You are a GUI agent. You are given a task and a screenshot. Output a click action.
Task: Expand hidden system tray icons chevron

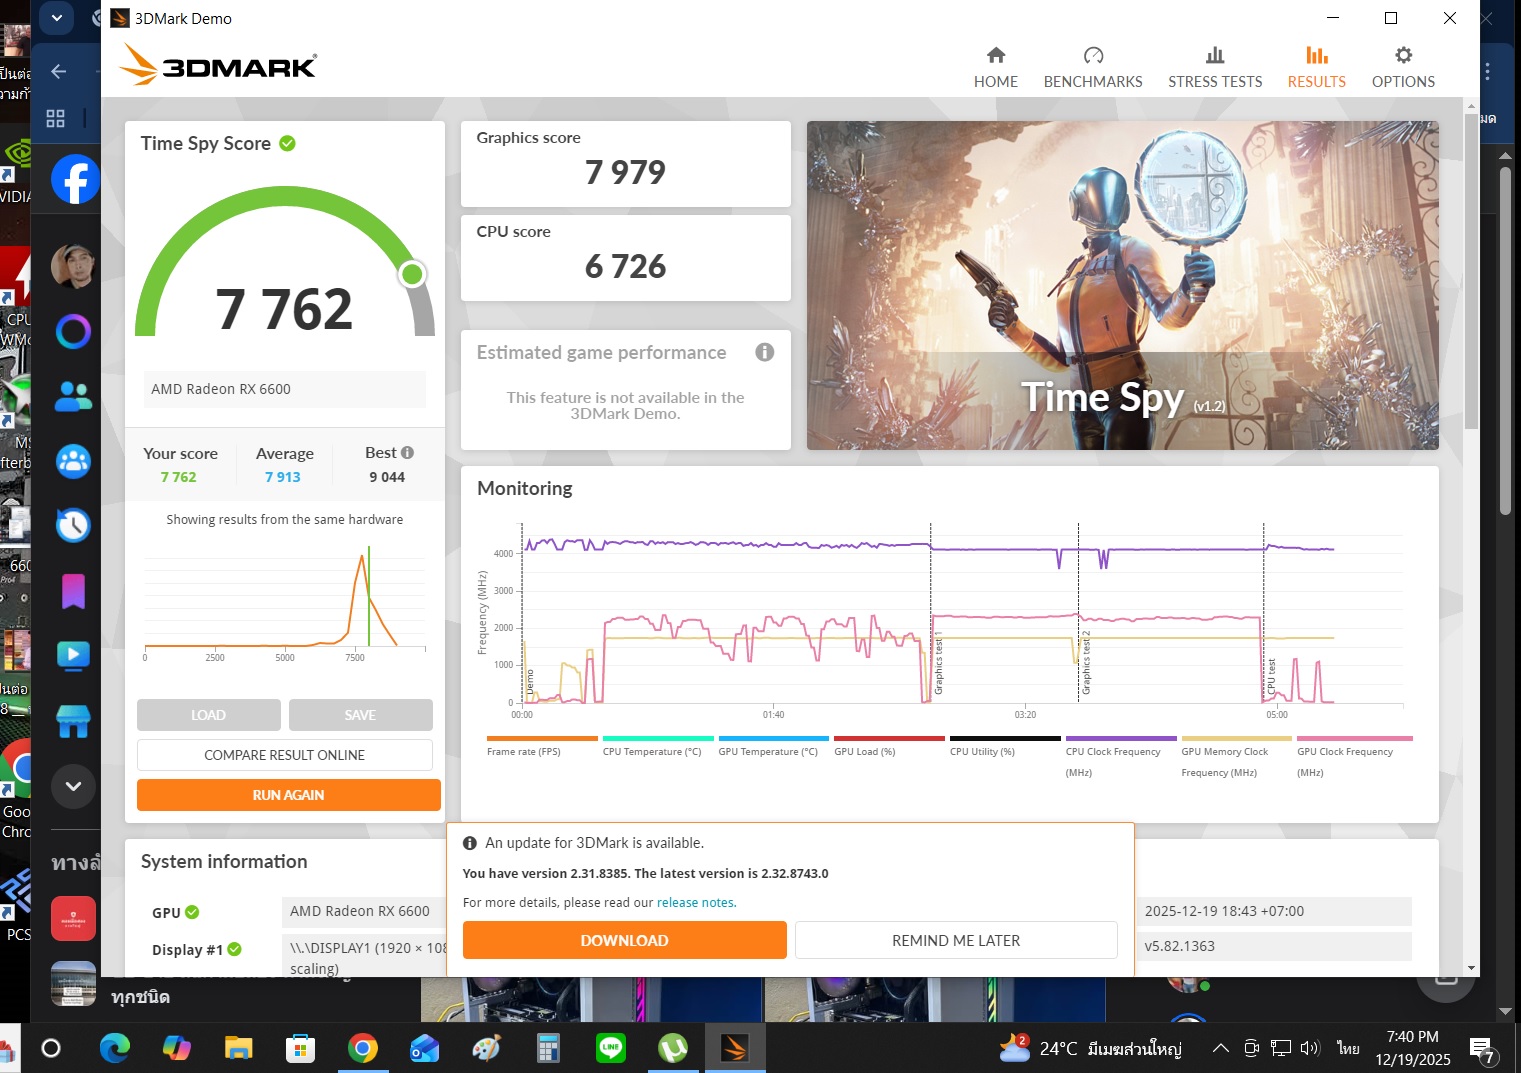point(1220,1048)
